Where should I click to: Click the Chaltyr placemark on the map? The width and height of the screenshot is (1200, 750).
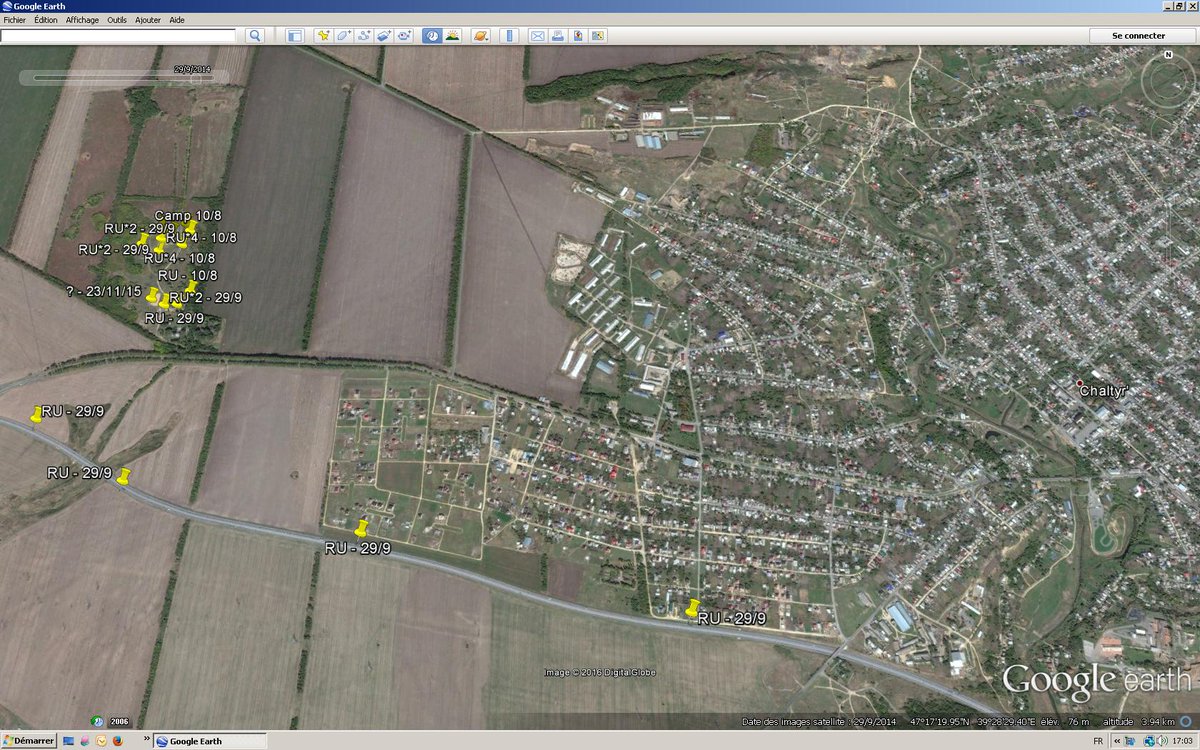[1078, 383]
